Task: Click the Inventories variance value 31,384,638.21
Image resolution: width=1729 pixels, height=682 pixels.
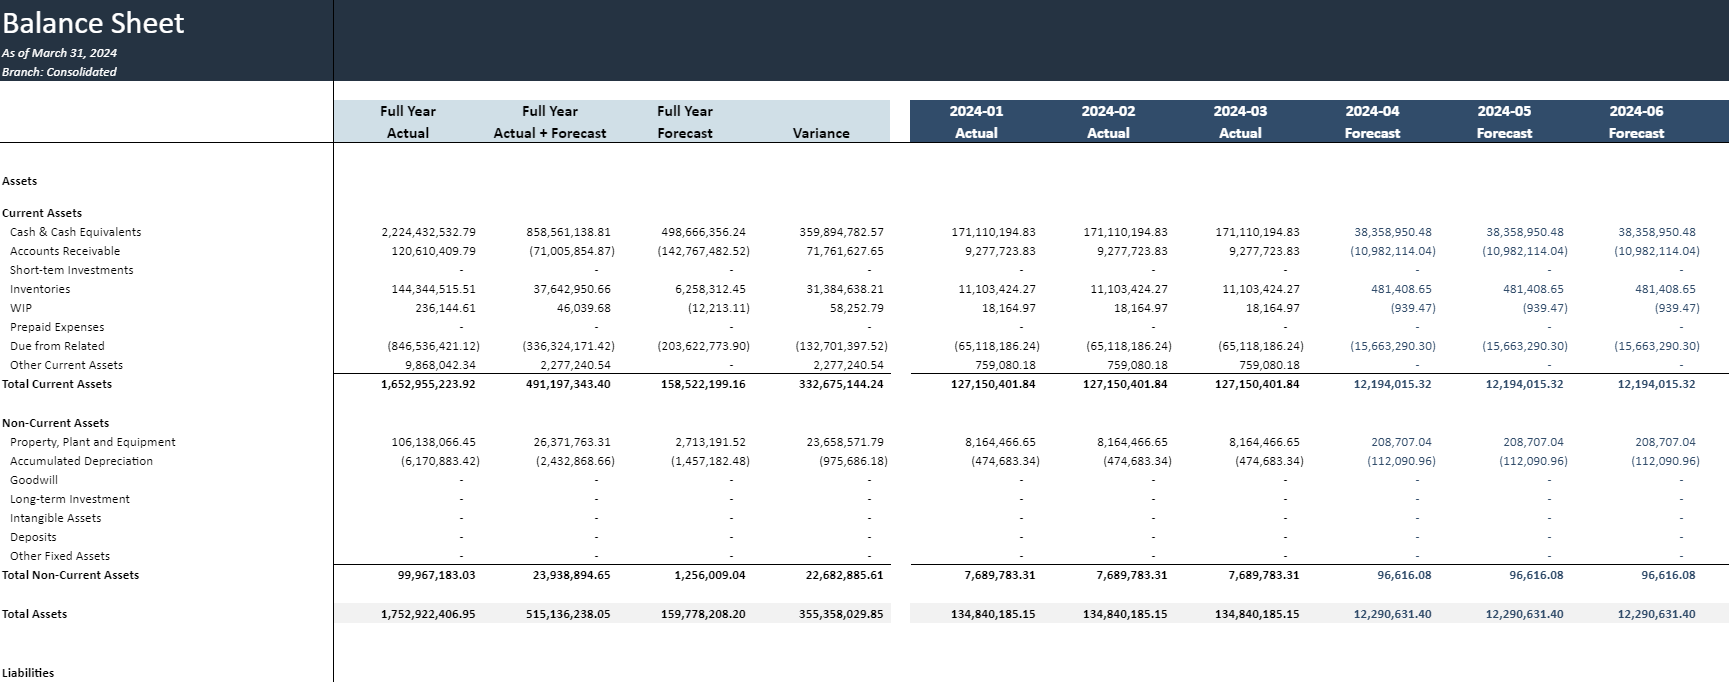Action: tap(841, 289)
